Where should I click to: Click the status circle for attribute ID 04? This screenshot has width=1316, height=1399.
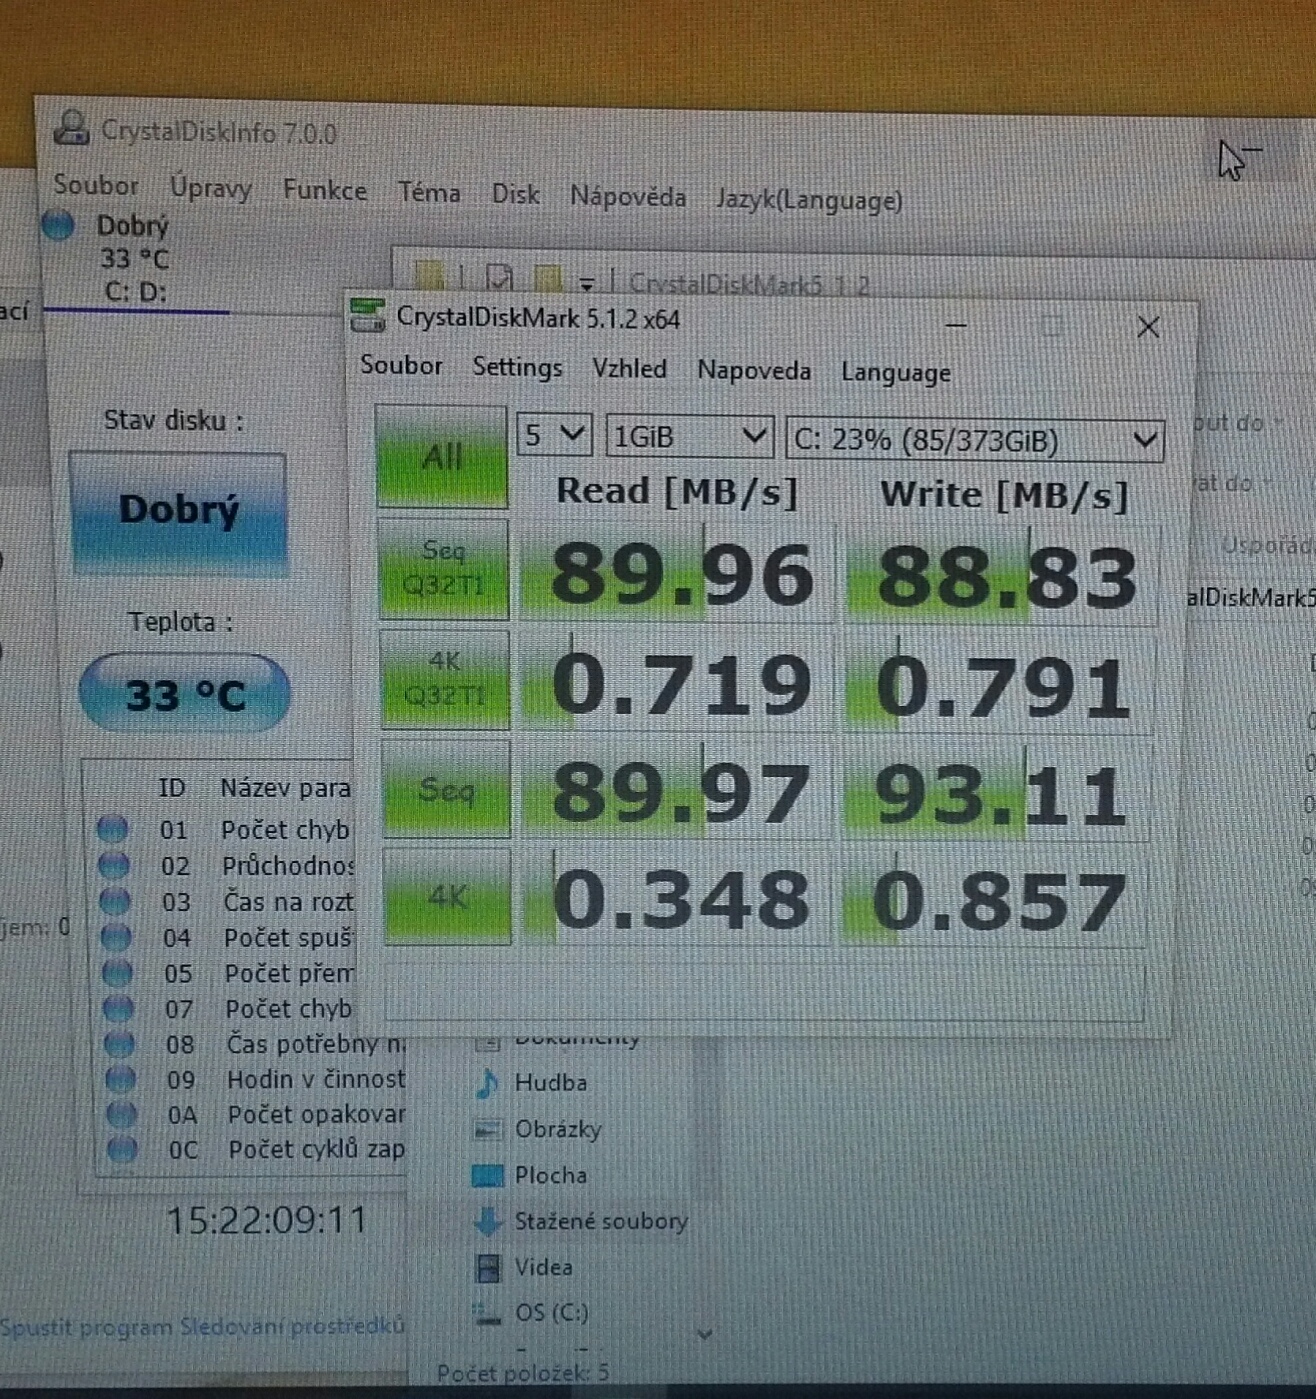click(x=116, y=937)
